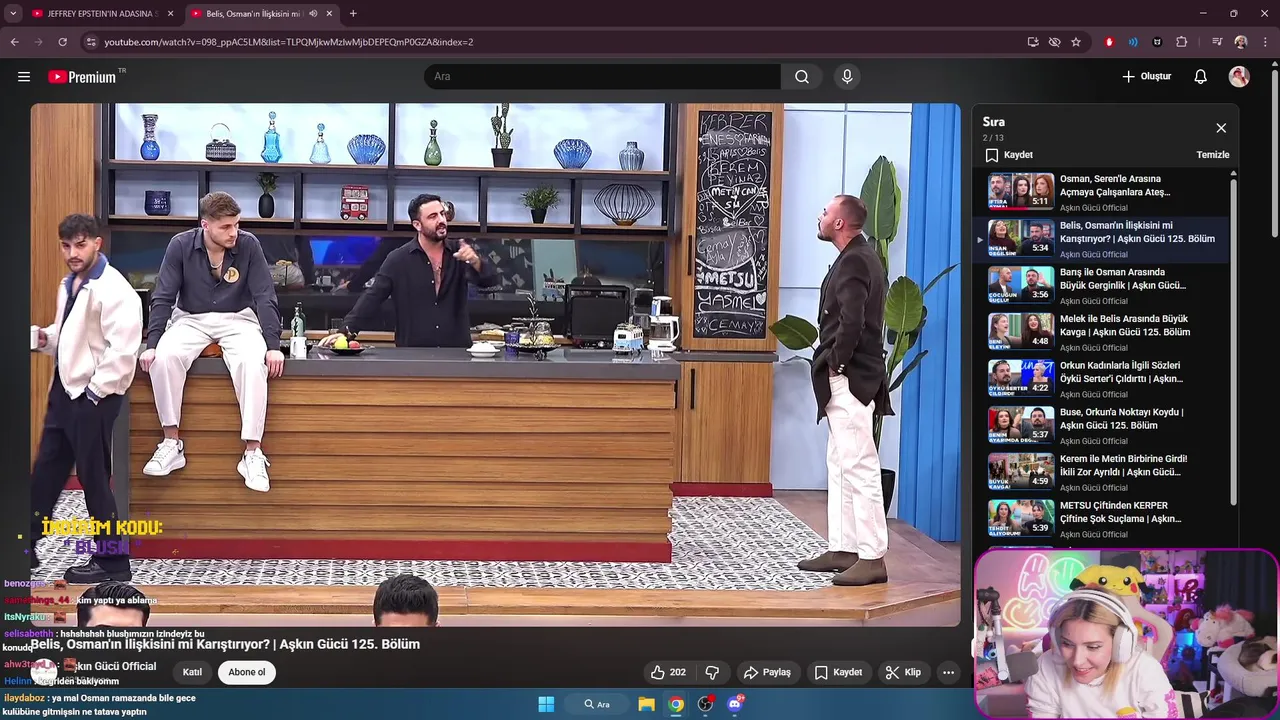
Task: Open the YouTube hamburger guide menu
Action: (24, 76)
